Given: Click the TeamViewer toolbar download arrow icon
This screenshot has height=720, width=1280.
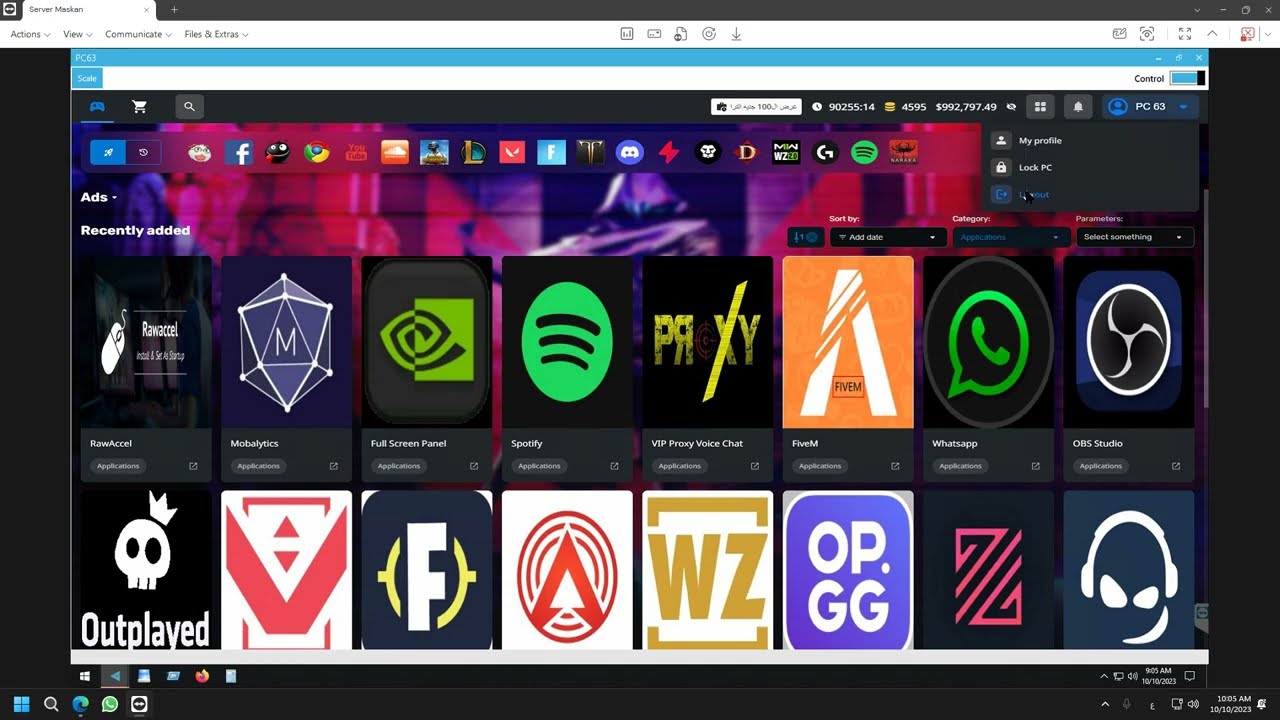Looking at the screenshot, I should point(736,34).
